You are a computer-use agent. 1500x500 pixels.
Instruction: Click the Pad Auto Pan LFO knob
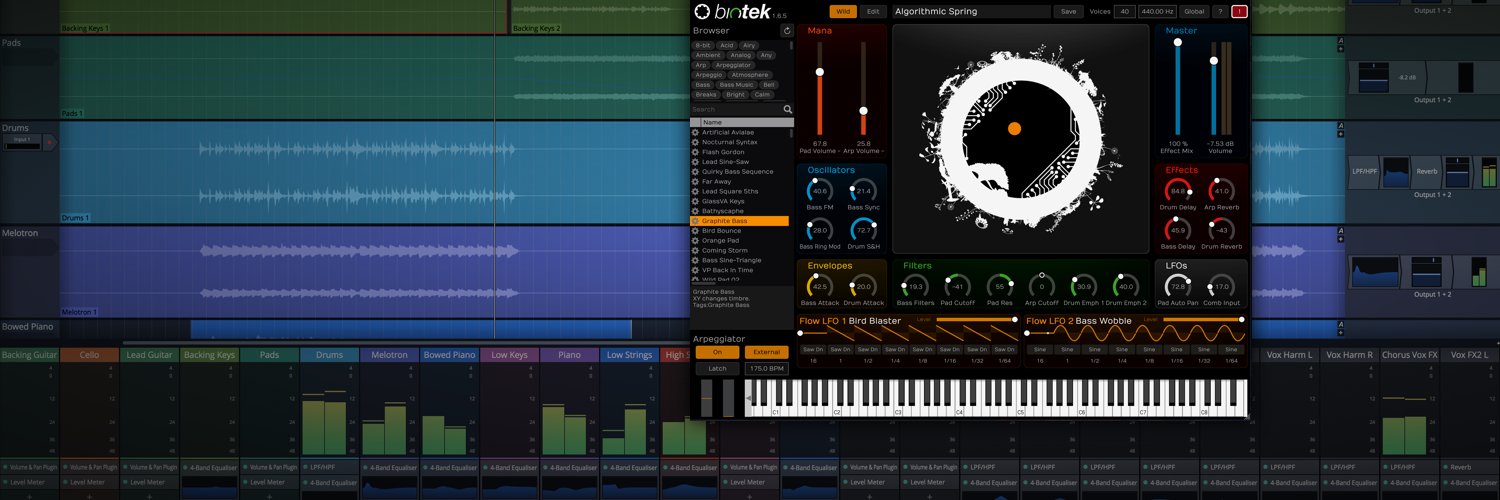pos(1178,286)
